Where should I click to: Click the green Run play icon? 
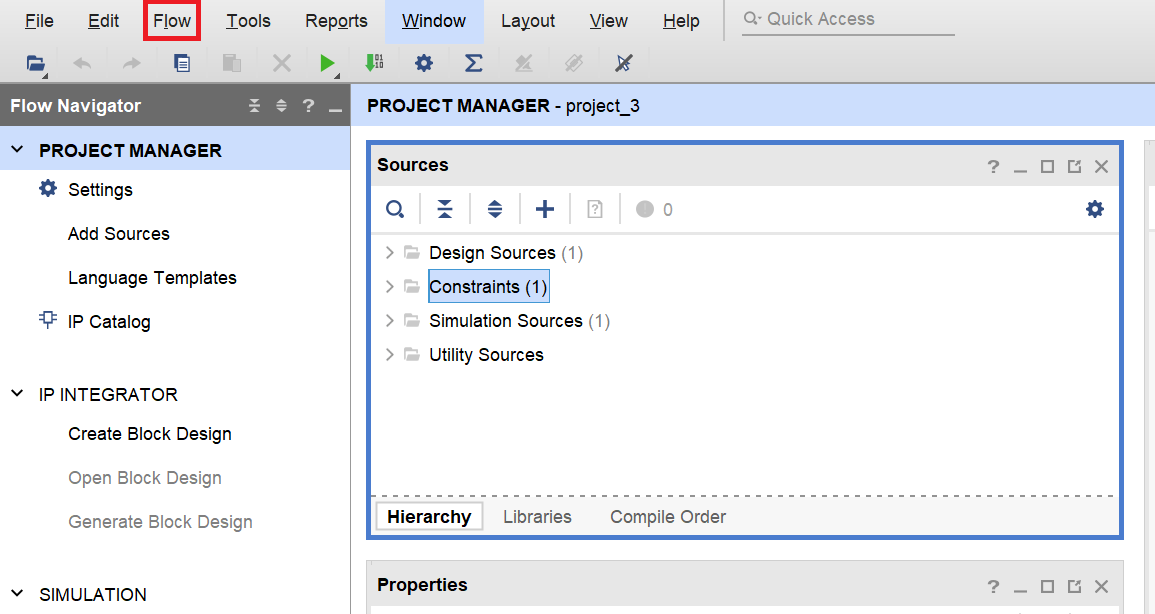point(326,63)
